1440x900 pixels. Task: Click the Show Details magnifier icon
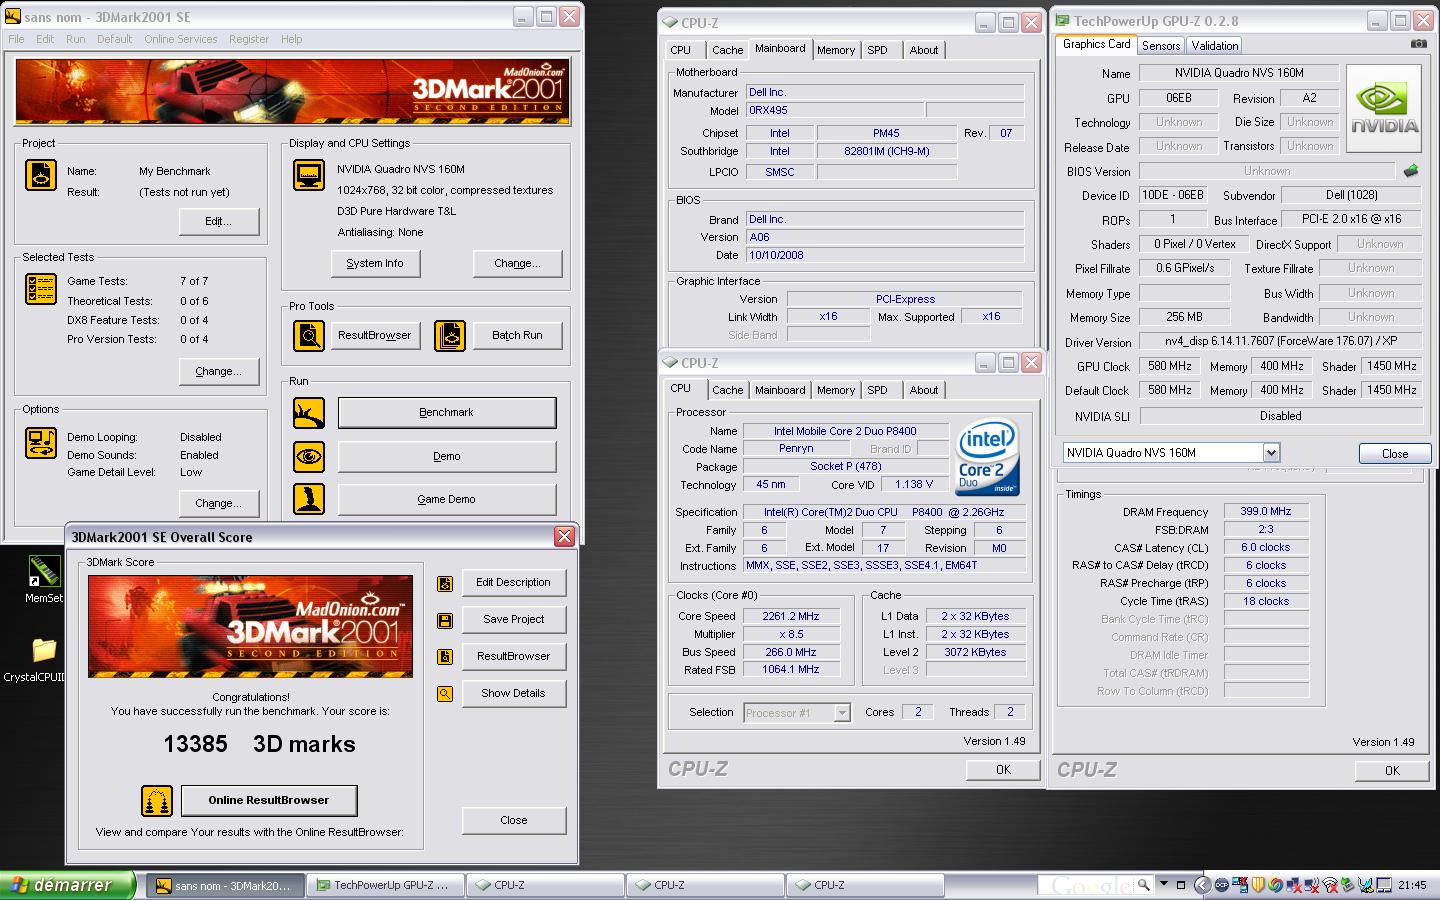445,693
